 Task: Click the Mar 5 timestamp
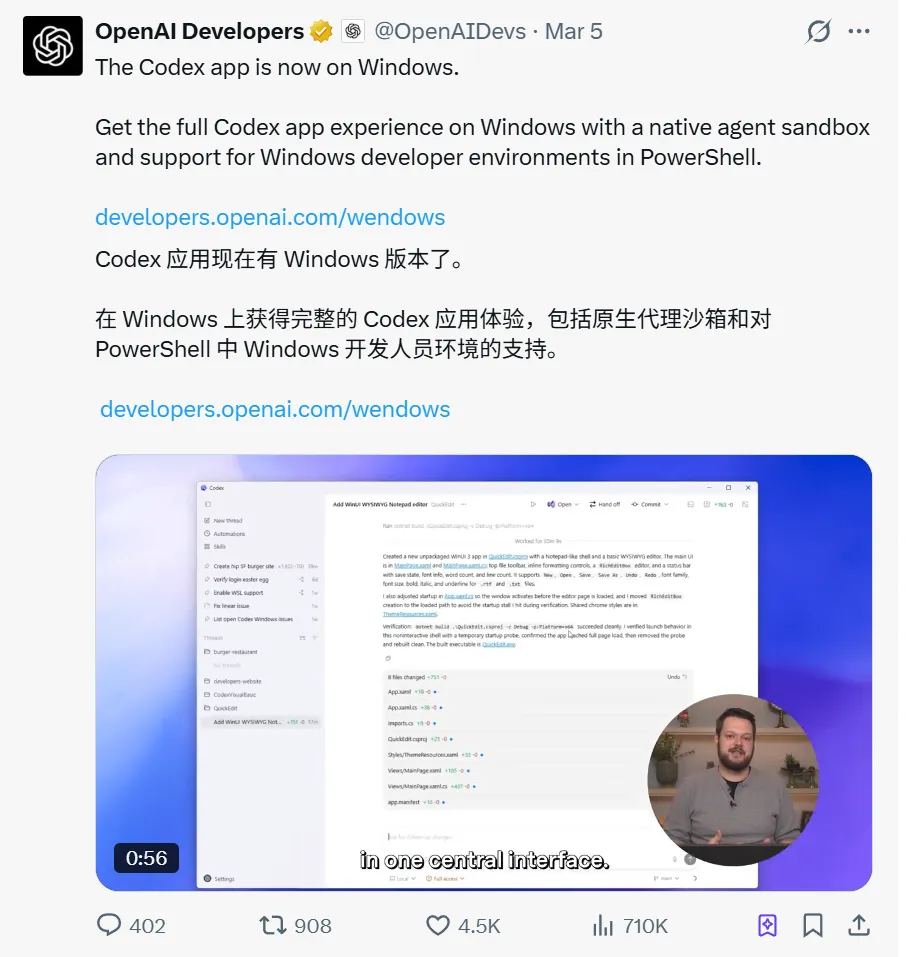(573, 32)
